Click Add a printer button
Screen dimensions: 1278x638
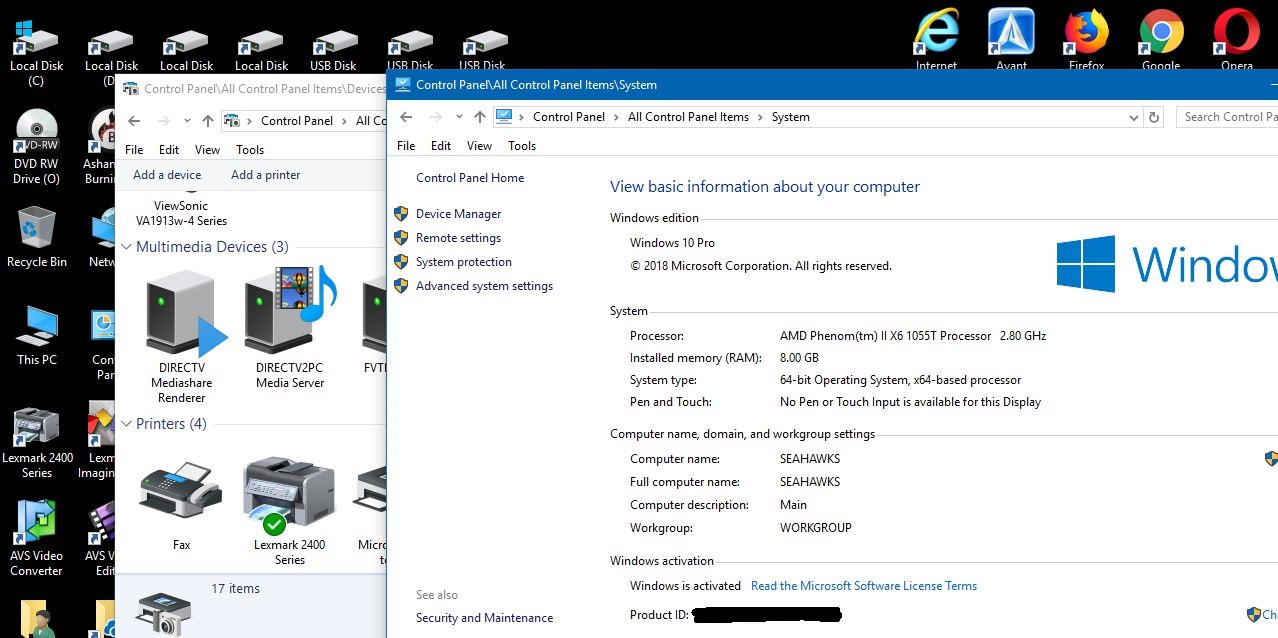point(265,175)
